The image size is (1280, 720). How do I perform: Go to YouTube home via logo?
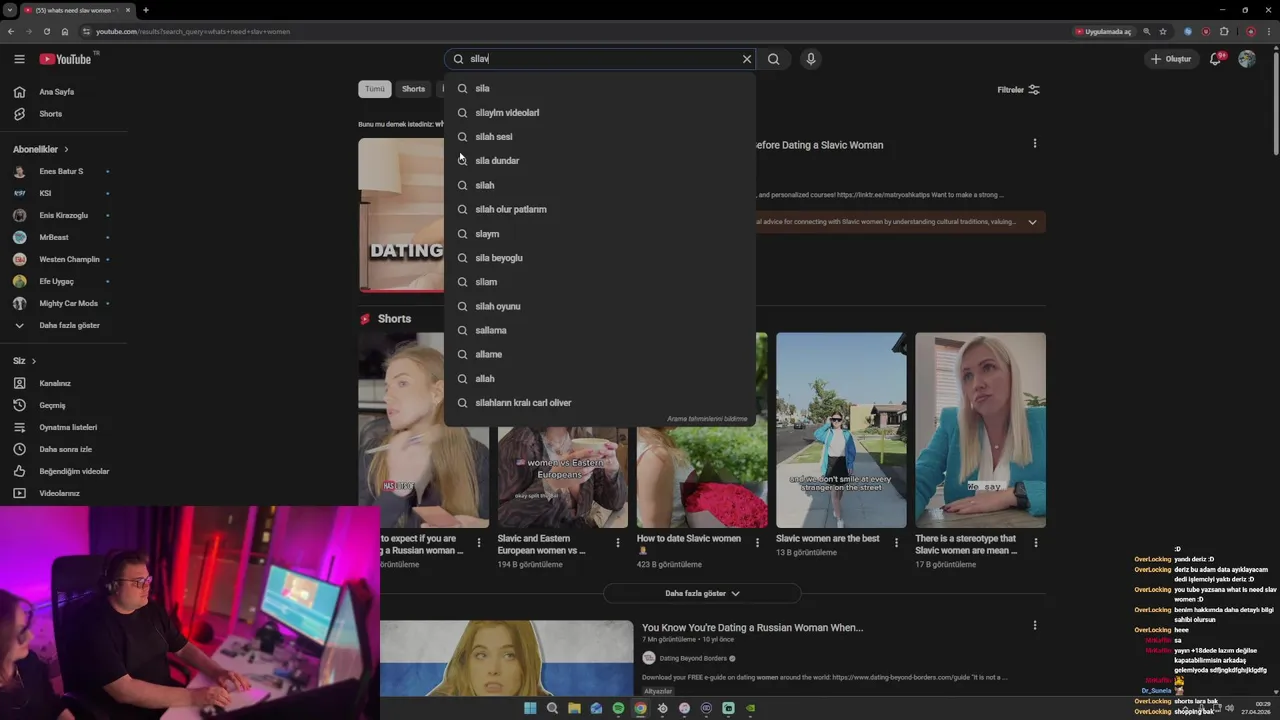66,59
